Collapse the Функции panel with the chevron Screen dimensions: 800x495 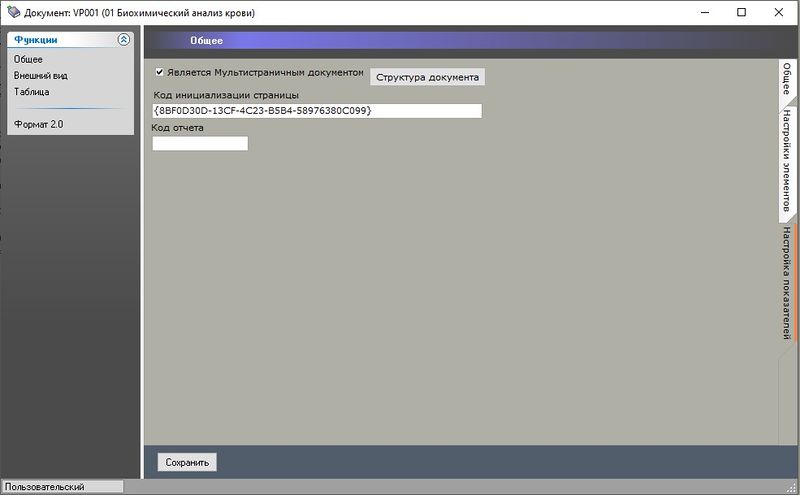tap(123, 40)
